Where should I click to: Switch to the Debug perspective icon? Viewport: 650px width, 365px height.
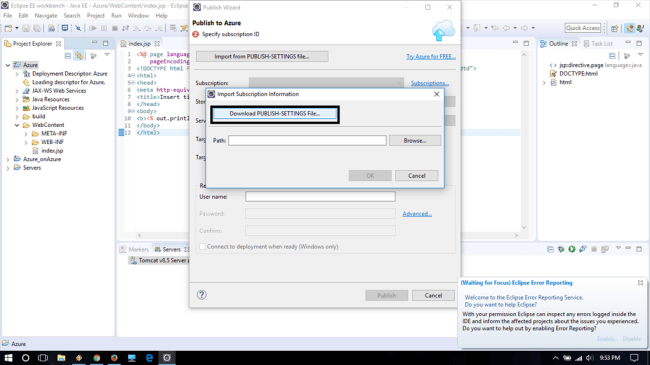640,28
